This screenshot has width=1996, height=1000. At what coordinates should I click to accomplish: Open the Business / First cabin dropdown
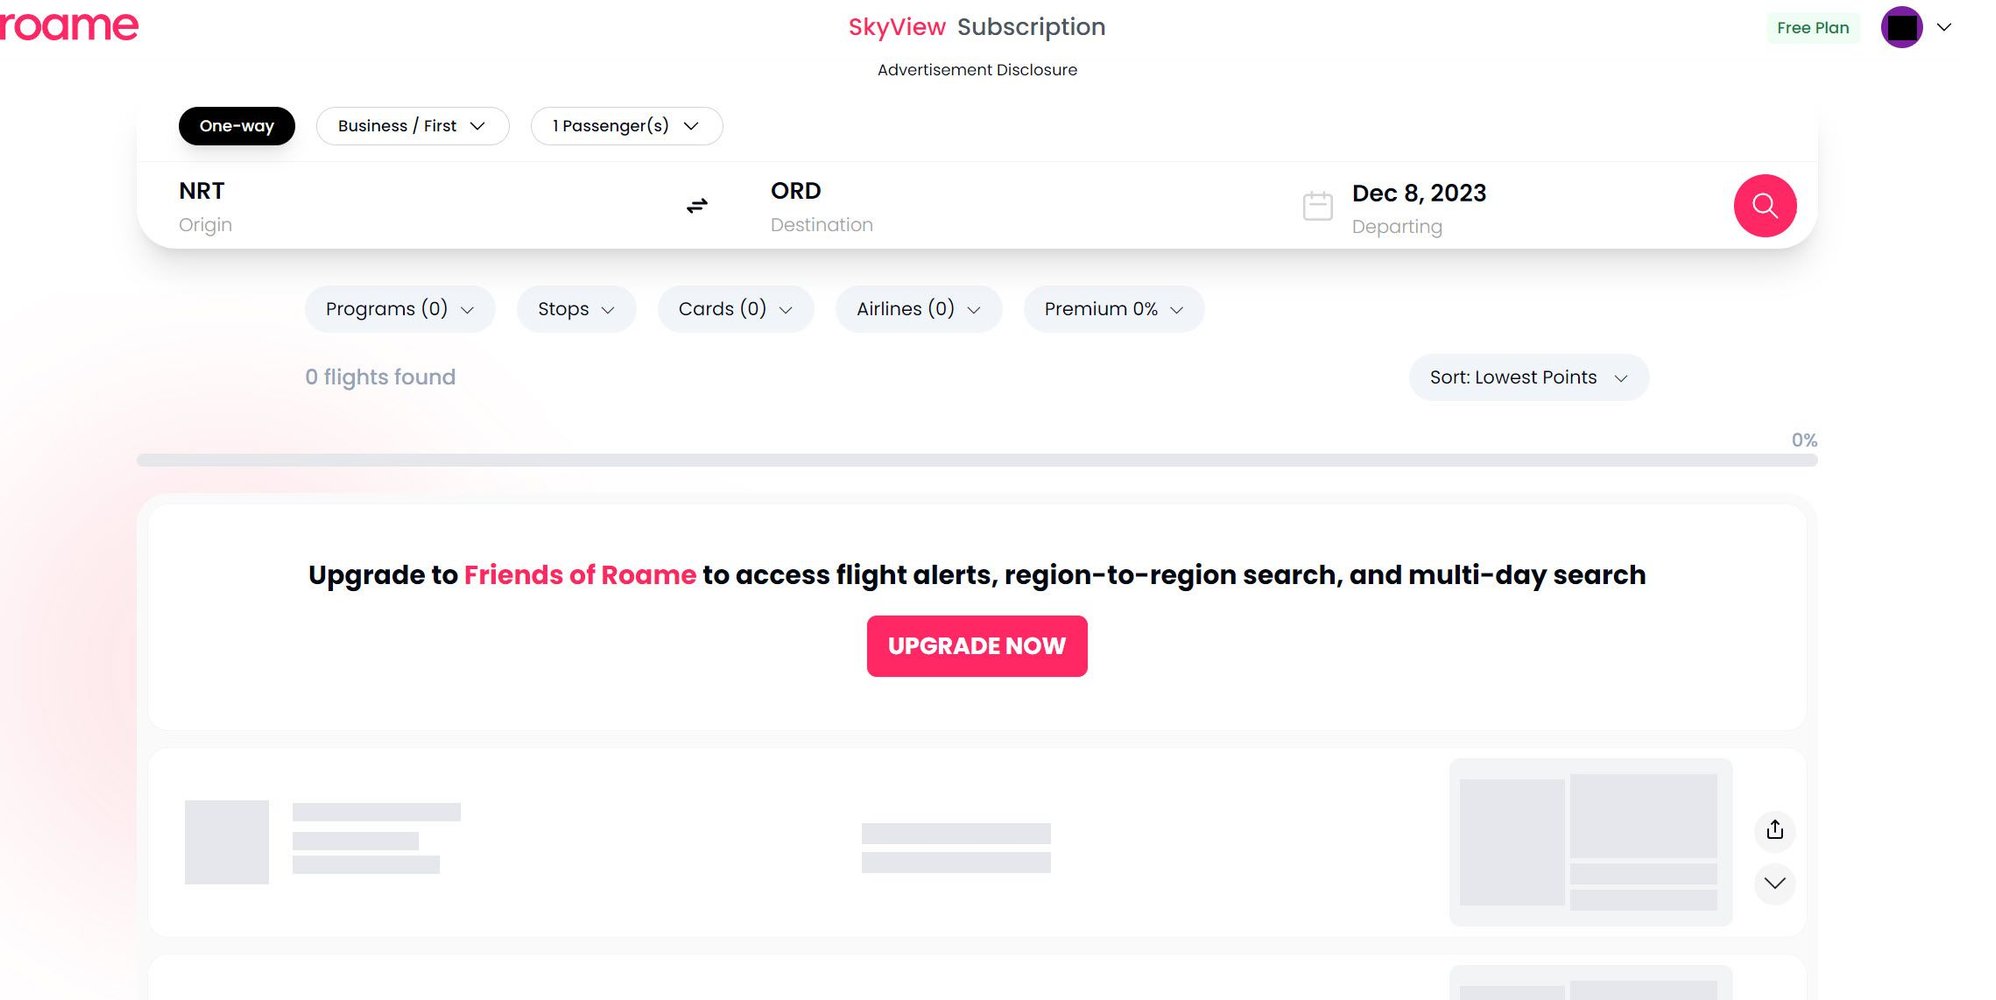pos(412,126)
